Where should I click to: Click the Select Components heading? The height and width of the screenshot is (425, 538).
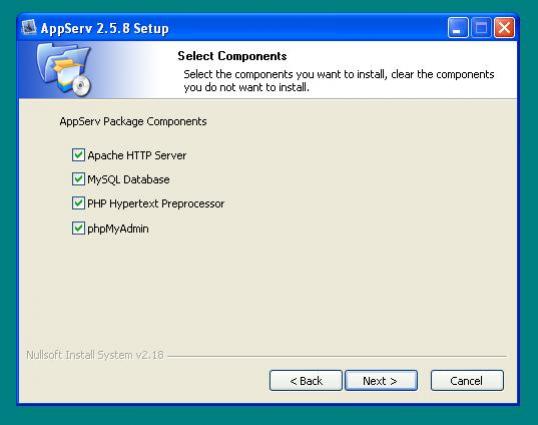[x=232, y=56]
